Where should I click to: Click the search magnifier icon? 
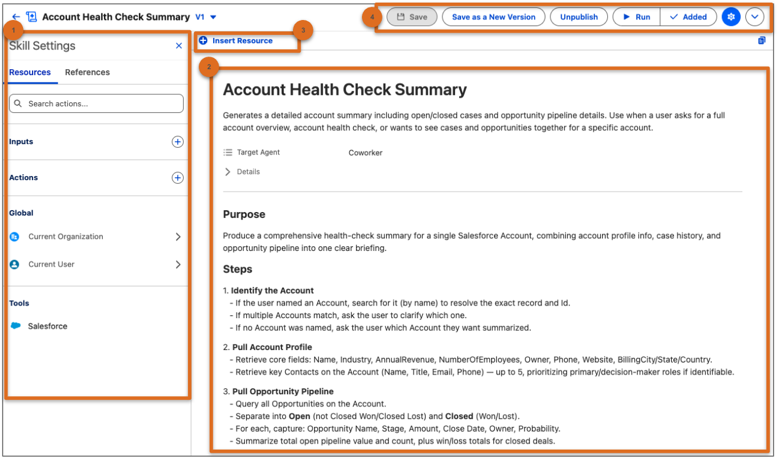[x=18, y=104]
